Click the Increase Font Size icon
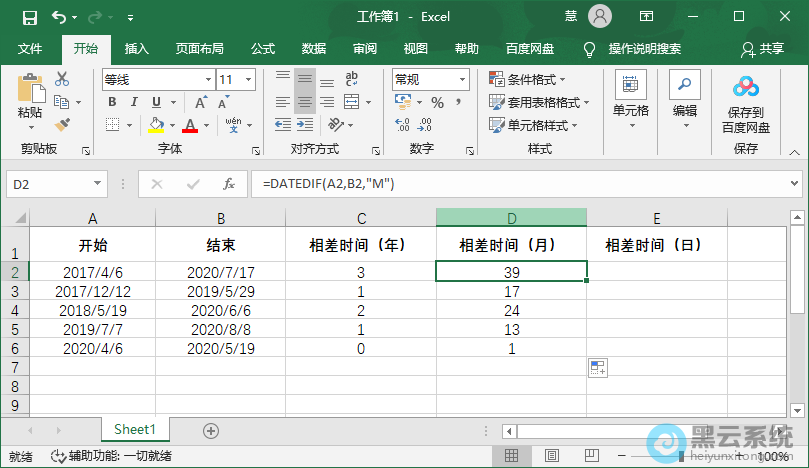The image size is (809, 468). 201,102
